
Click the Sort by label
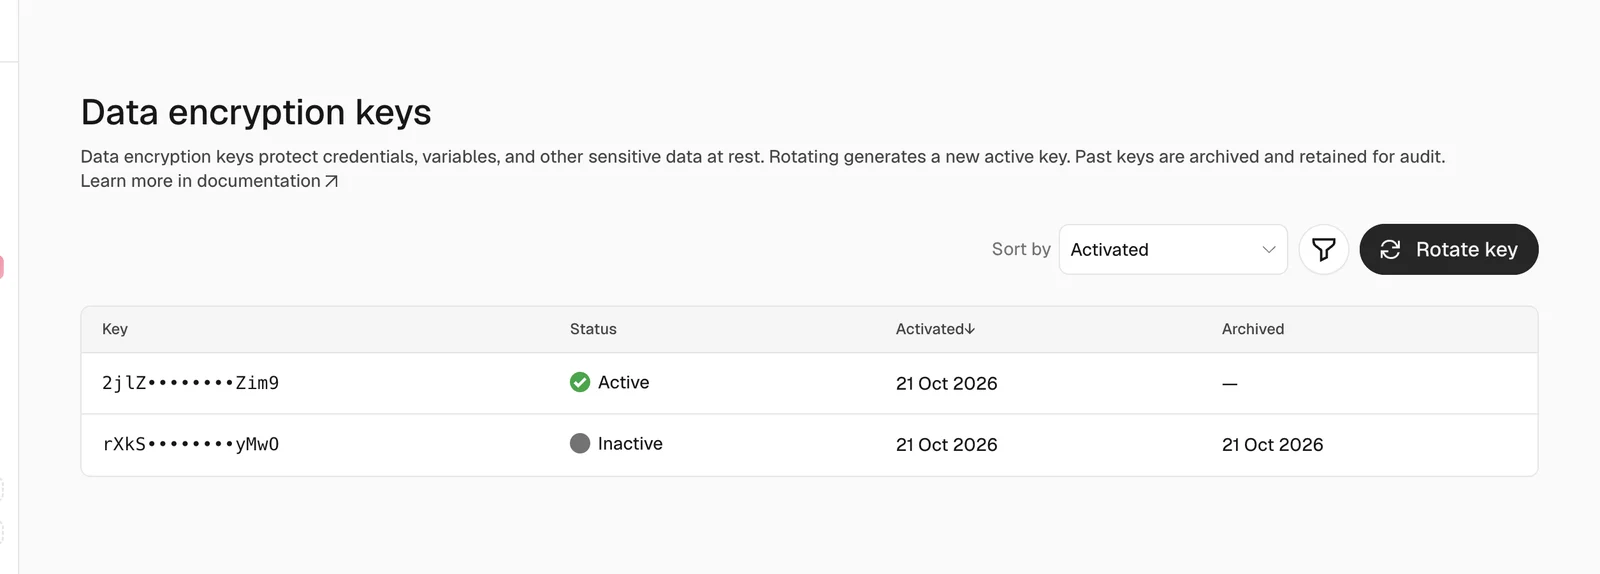pos(1021,249)
